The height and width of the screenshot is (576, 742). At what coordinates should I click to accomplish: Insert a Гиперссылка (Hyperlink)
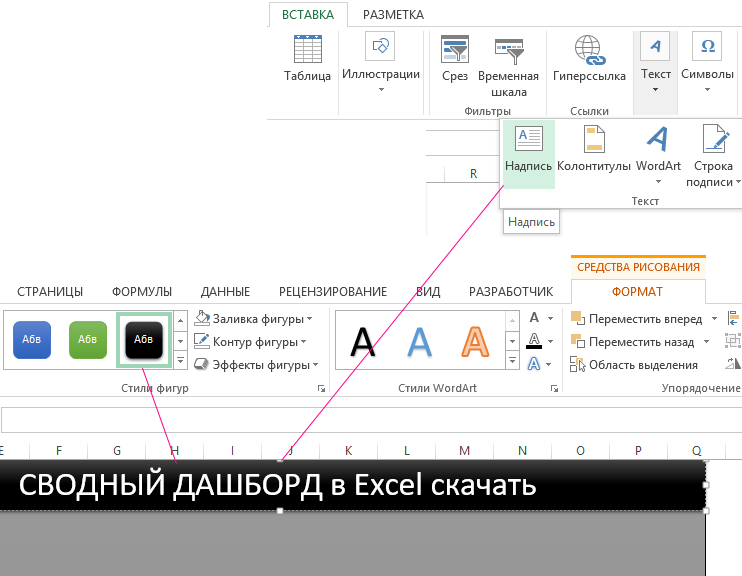tap(588, 52)
